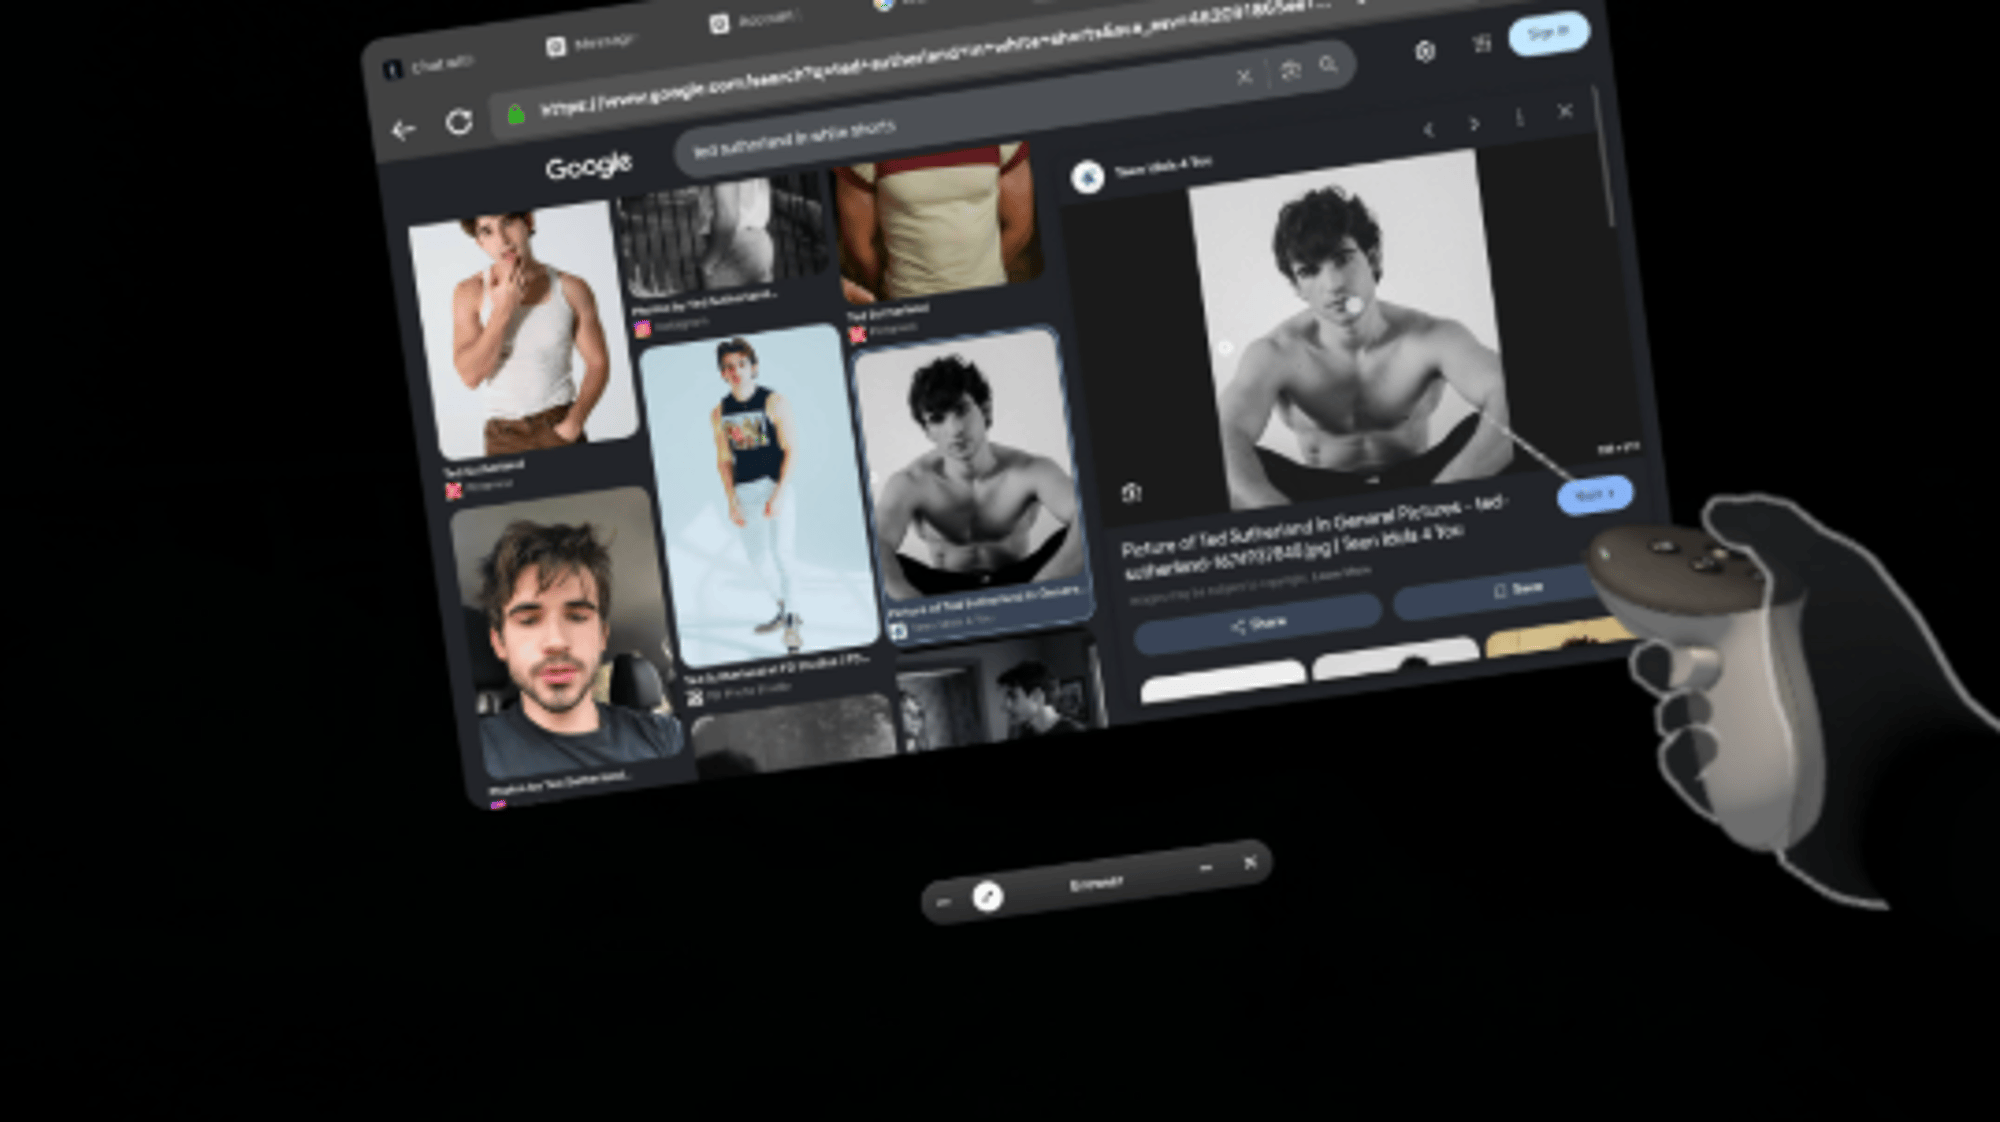Switch to the 'Chat with' tab
2000x1122 pixels.
point(430,66)
